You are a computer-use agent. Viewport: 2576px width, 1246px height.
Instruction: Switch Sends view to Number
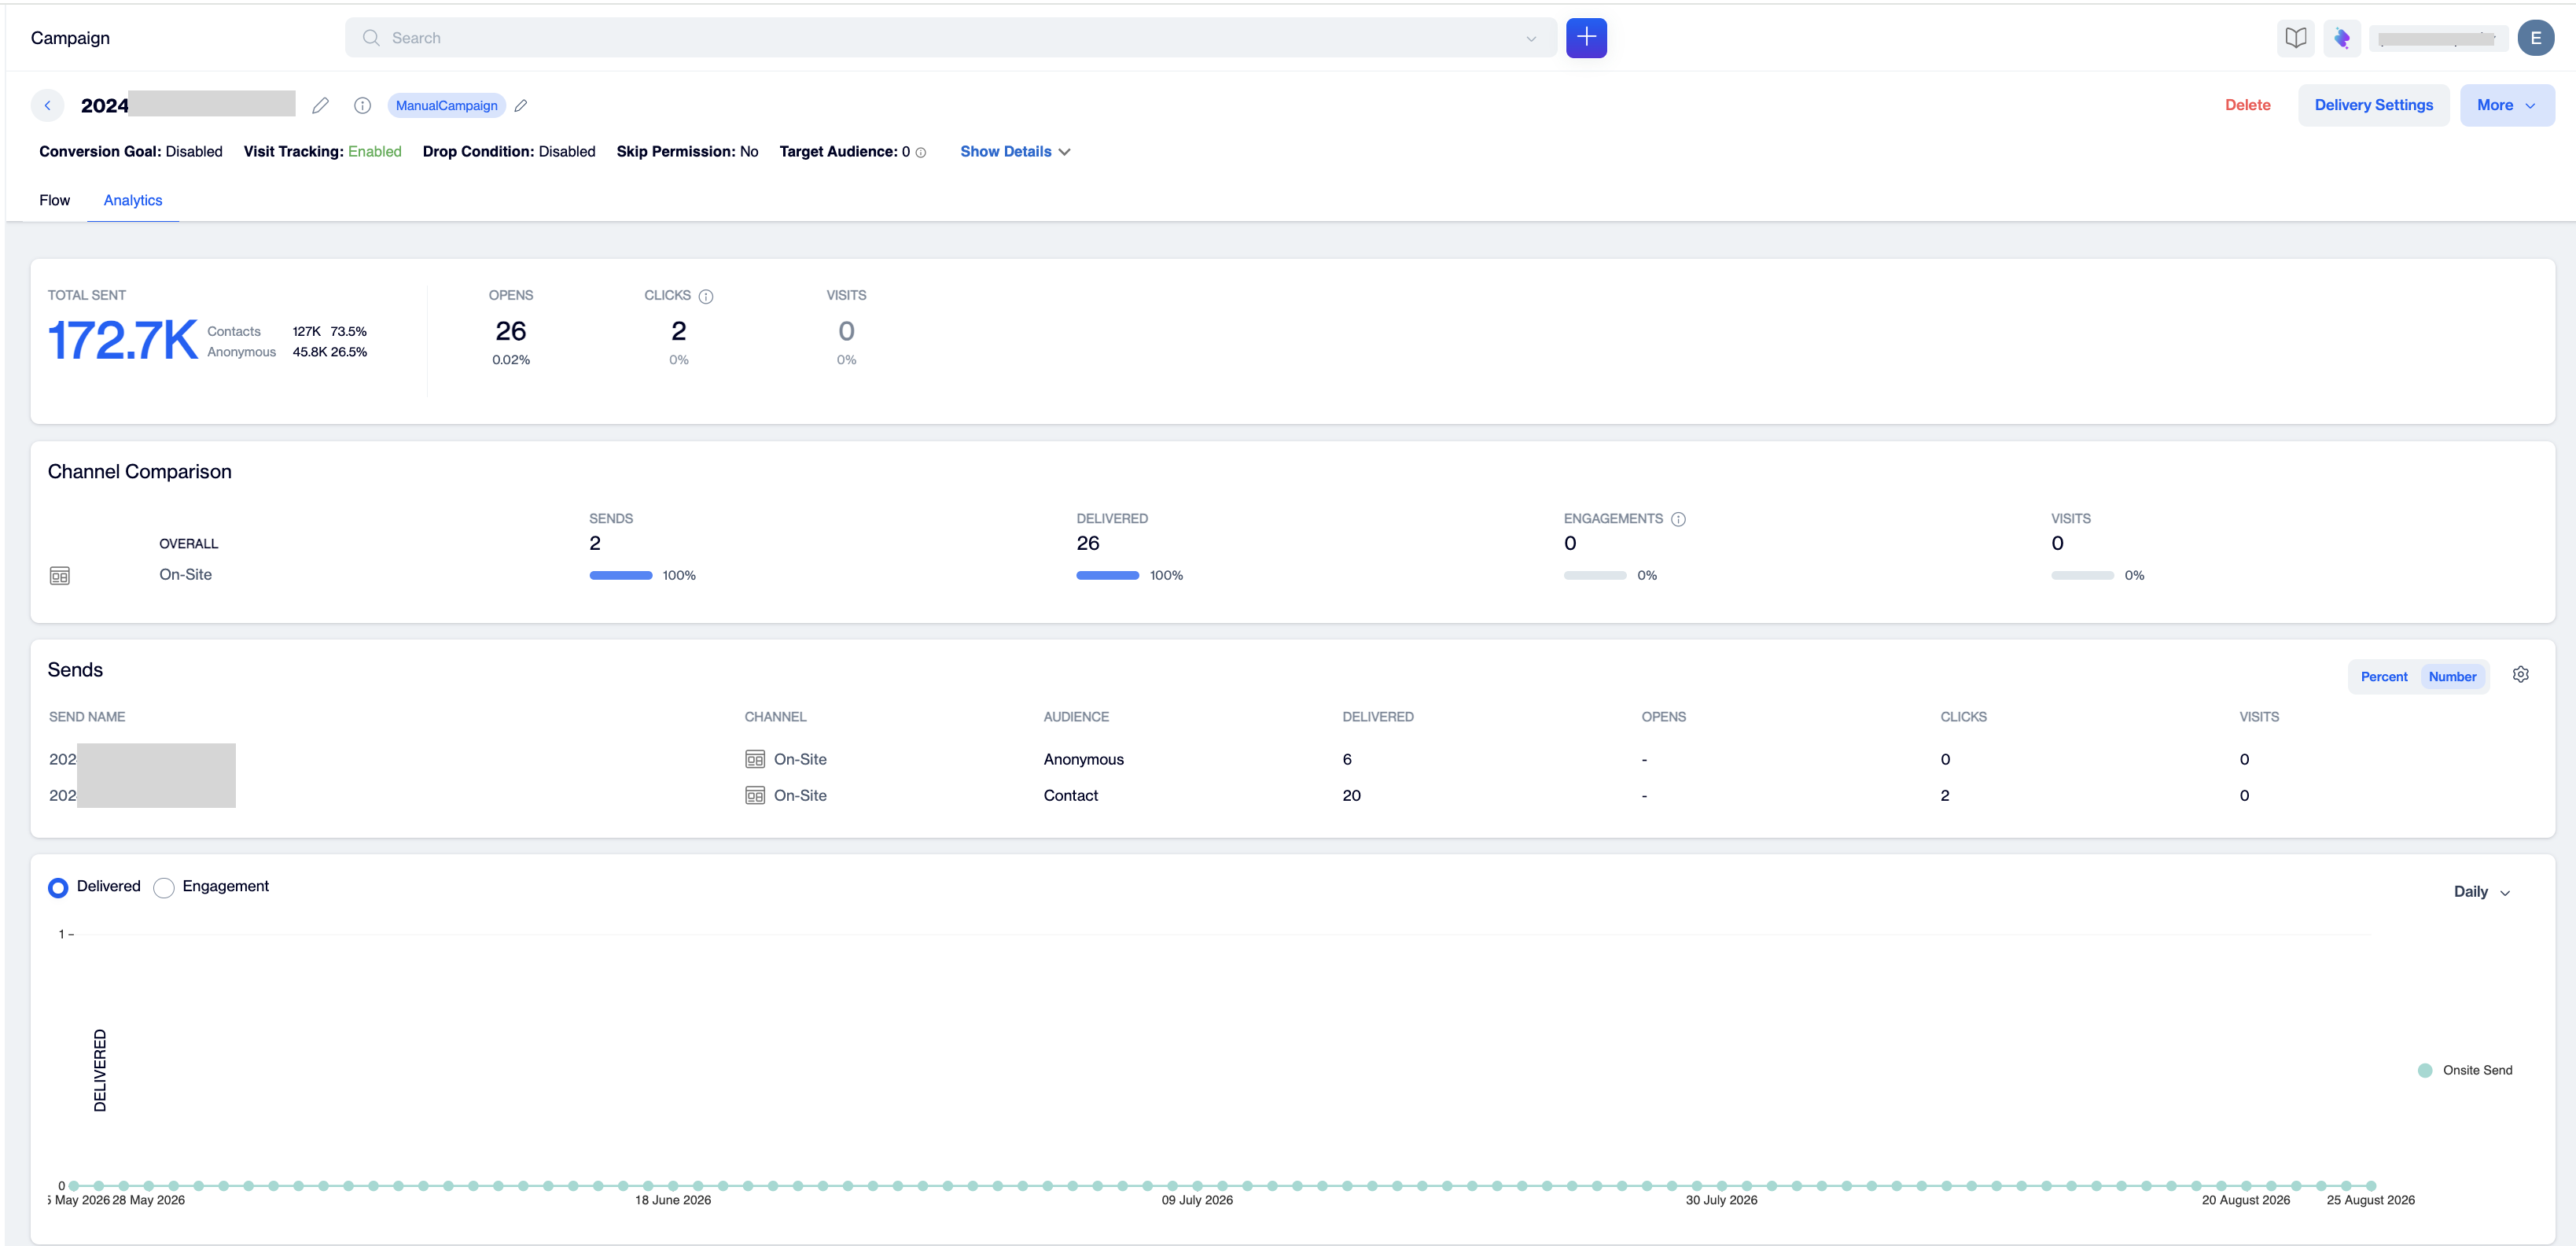2452,677
